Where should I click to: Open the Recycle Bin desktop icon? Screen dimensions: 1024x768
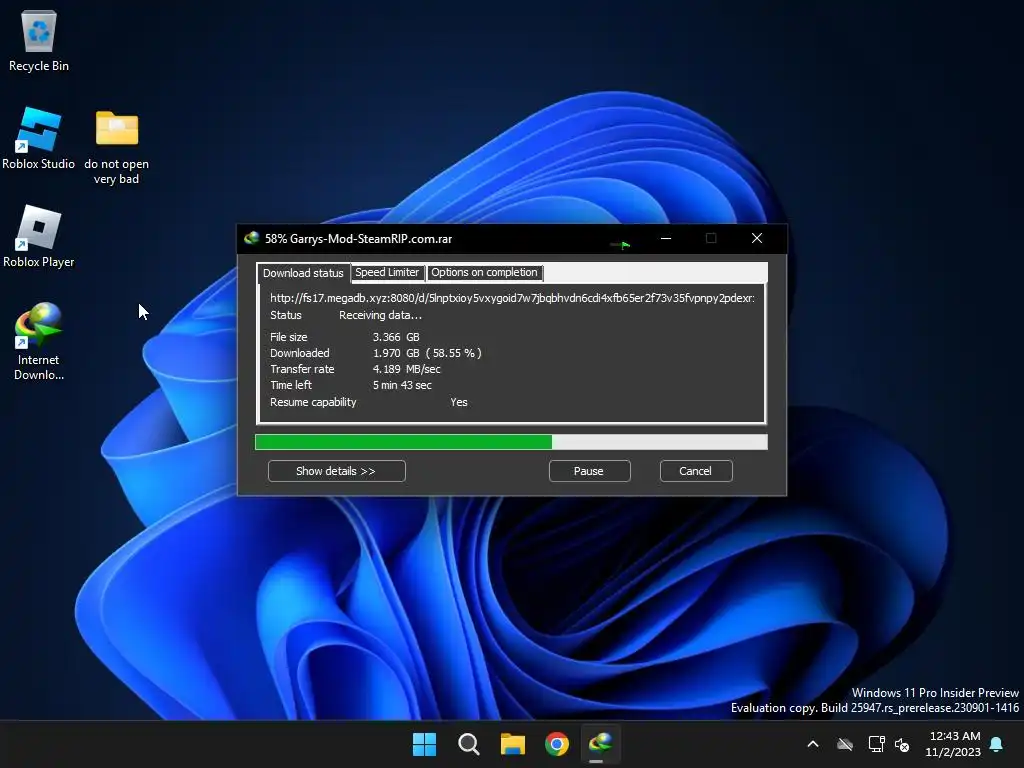coord(39,41)
